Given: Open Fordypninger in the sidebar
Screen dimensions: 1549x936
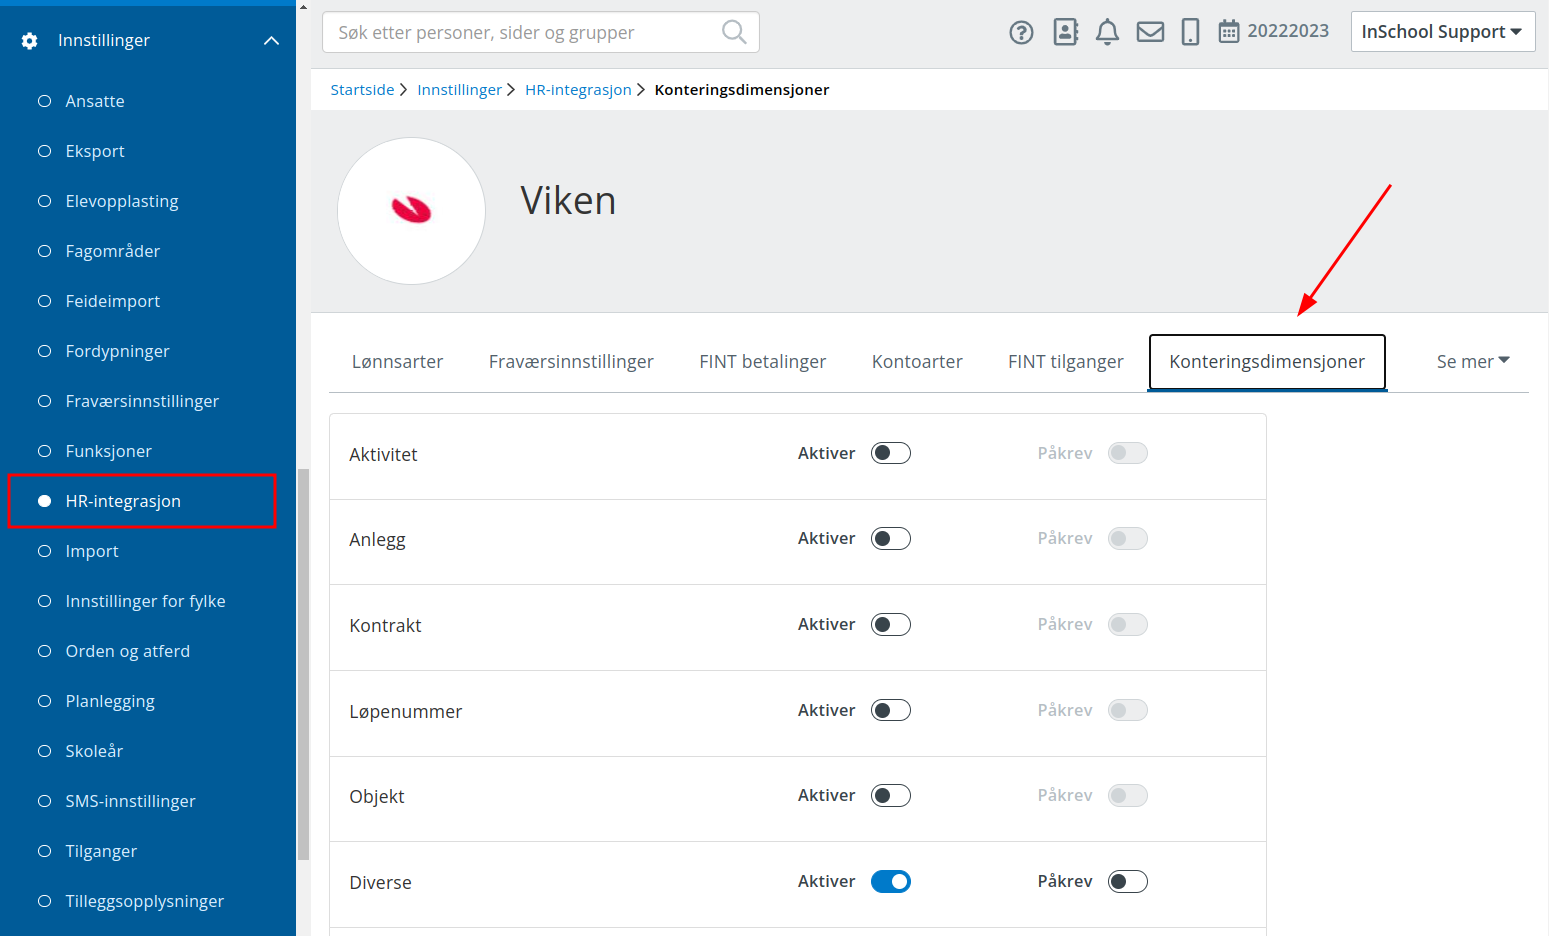Looking at the screenshot, I should [x=117, y=351].
